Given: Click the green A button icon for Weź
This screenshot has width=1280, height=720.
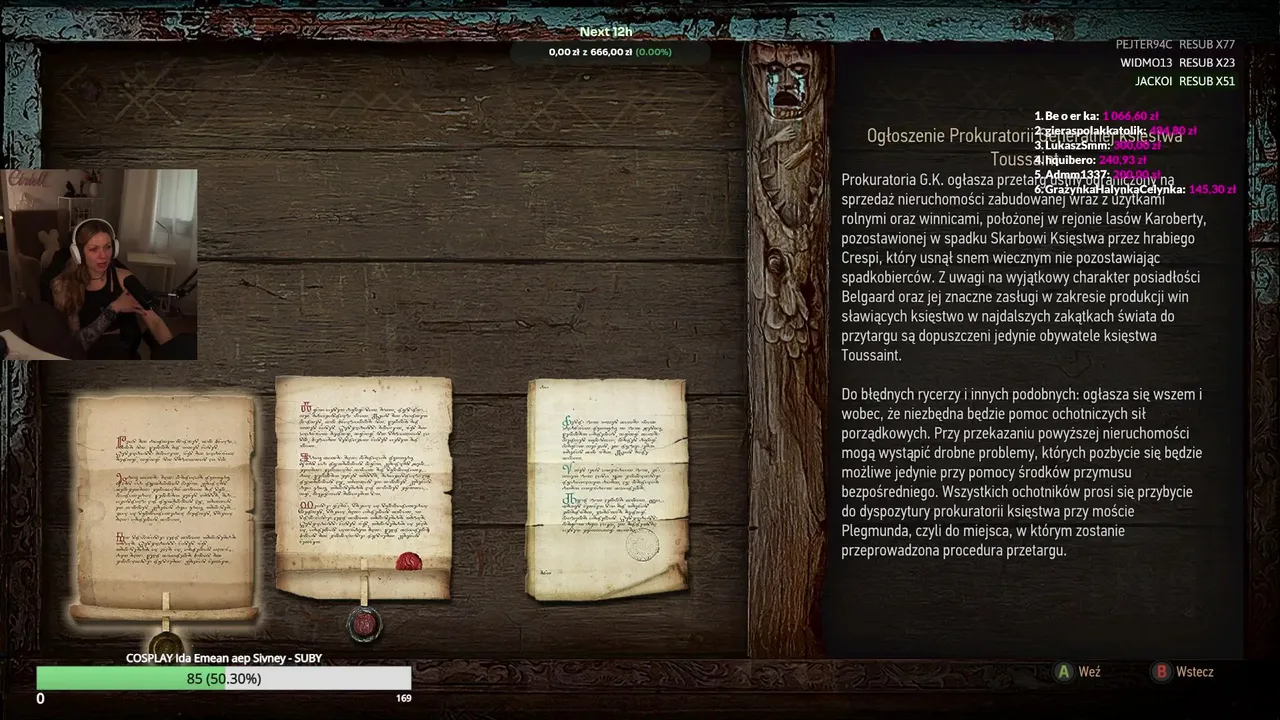Looking at the screenshot, I should coord(1065,672).
